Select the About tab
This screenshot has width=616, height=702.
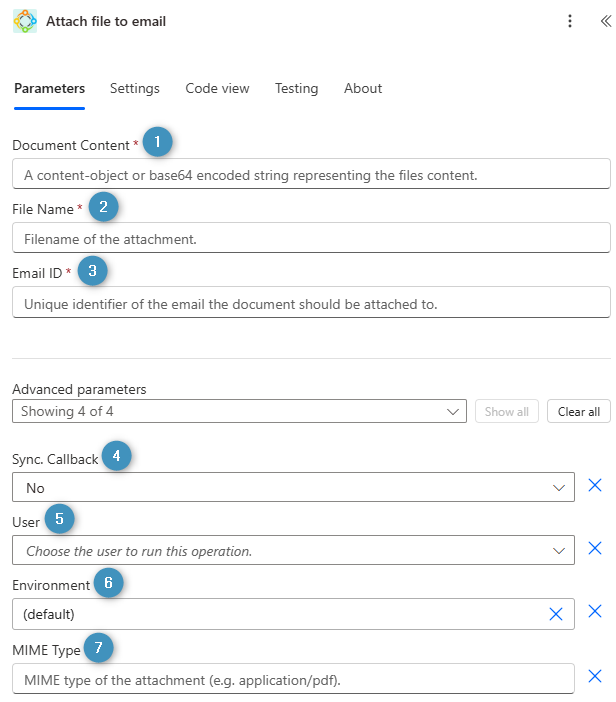click(363, 88)
